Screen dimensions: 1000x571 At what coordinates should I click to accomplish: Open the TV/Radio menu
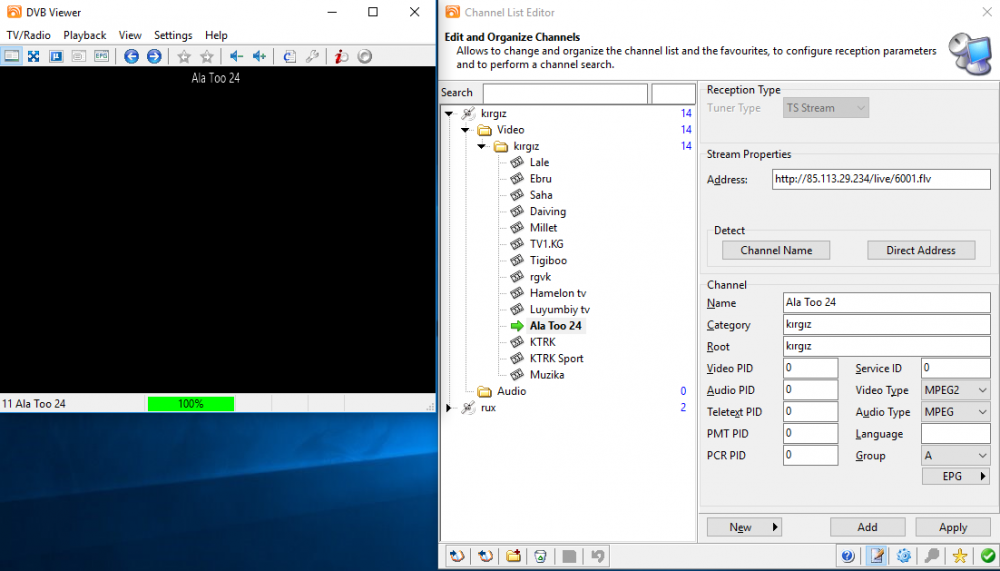pyautogui.click(x=29, y=35)
